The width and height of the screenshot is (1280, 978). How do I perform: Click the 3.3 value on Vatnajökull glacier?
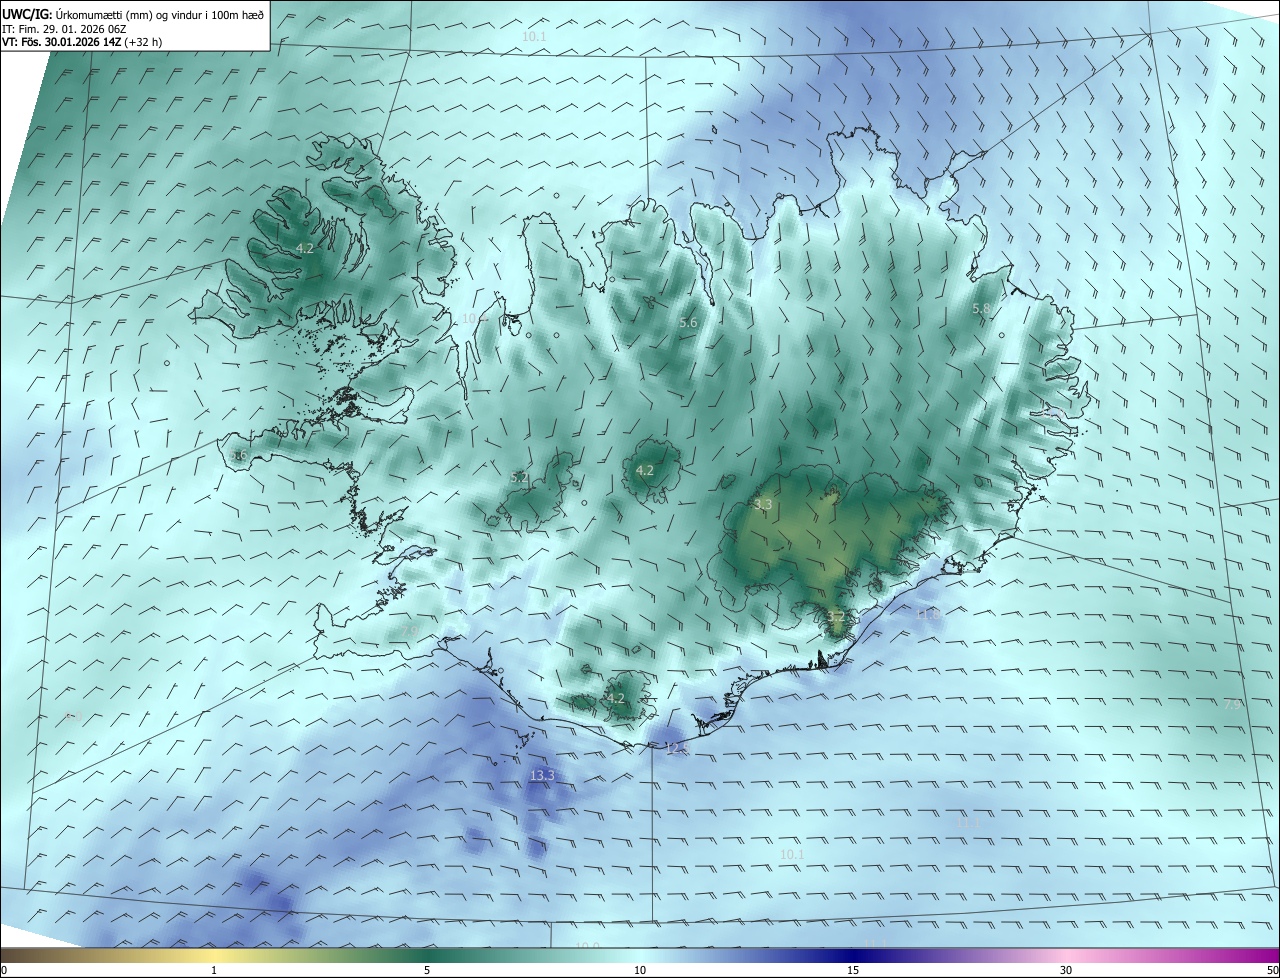click(x=763, y=505)
